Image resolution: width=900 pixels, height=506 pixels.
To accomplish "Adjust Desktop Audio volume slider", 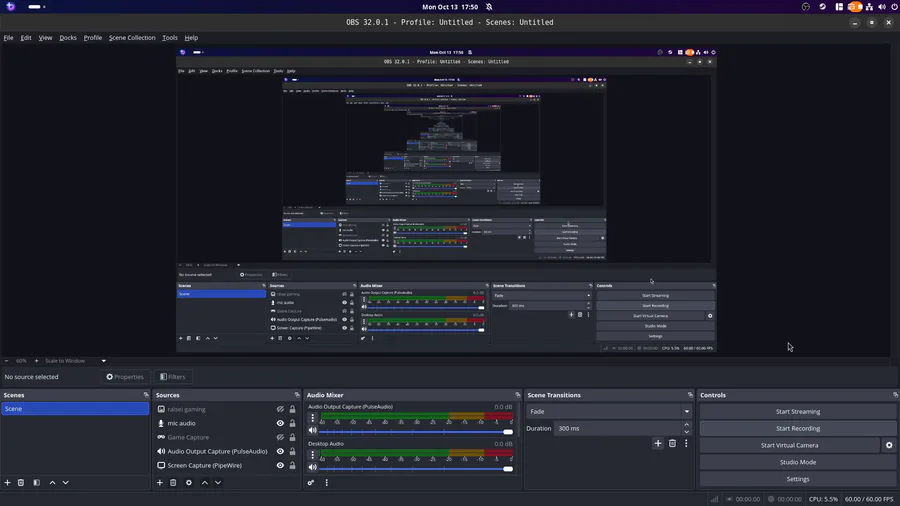I will (416, 469).
